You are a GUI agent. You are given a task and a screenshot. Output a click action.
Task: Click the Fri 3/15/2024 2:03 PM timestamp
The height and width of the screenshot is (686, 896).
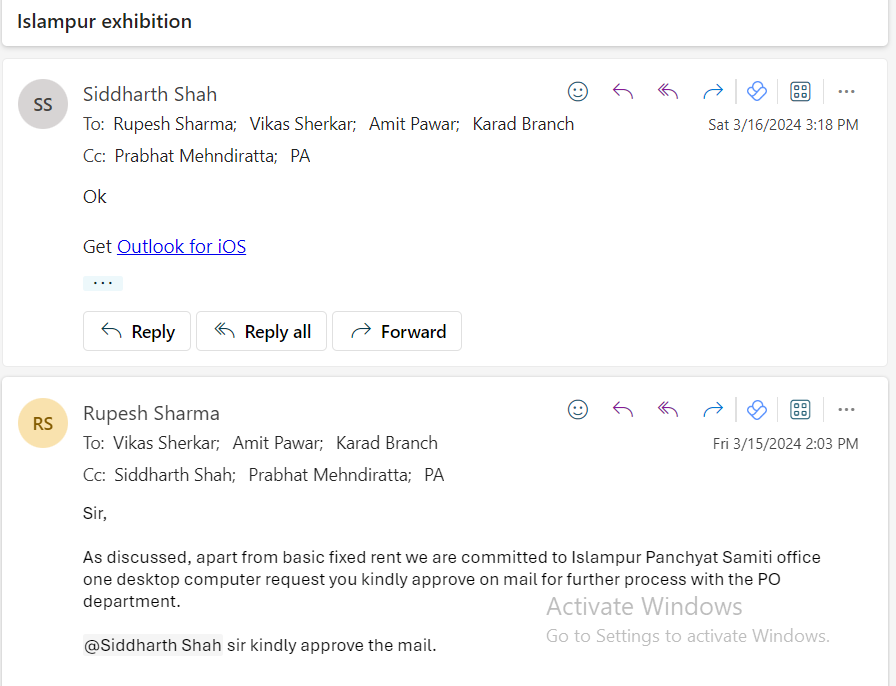[x=785, y=444]
